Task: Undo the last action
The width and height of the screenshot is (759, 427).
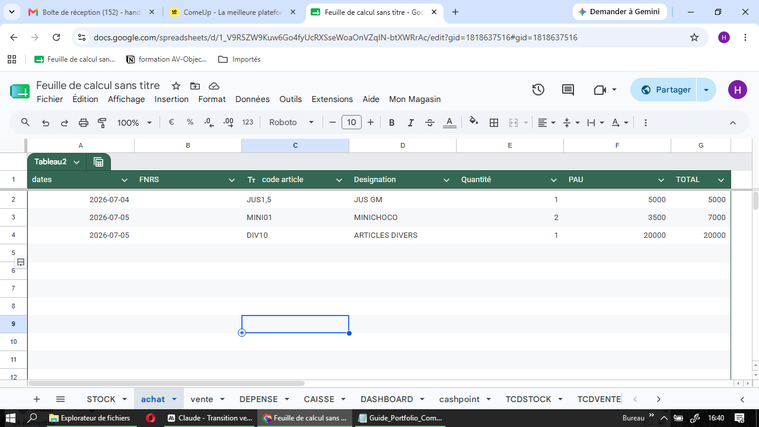Action: (x=46, y=122)
